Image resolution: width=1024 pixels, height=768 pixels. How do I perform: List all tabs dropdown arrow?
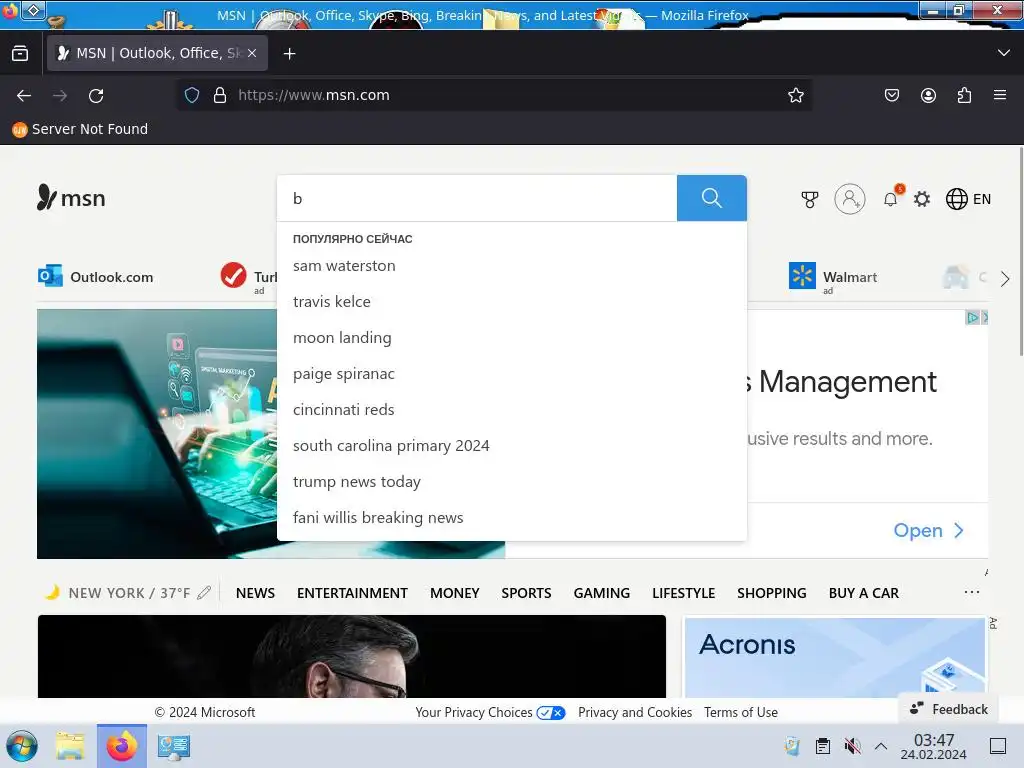point(1004,53)
